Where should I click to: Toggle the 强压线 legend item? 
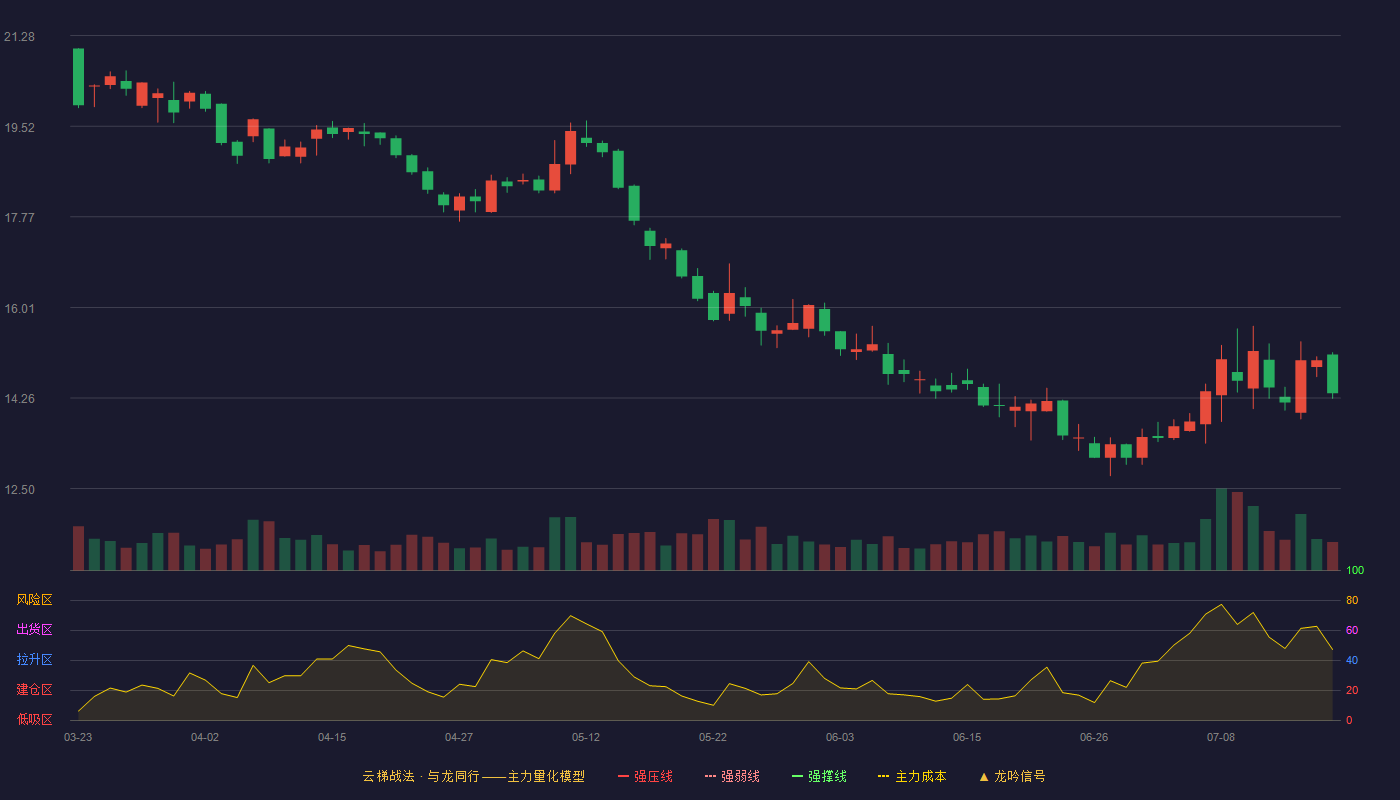pos(645,776)
